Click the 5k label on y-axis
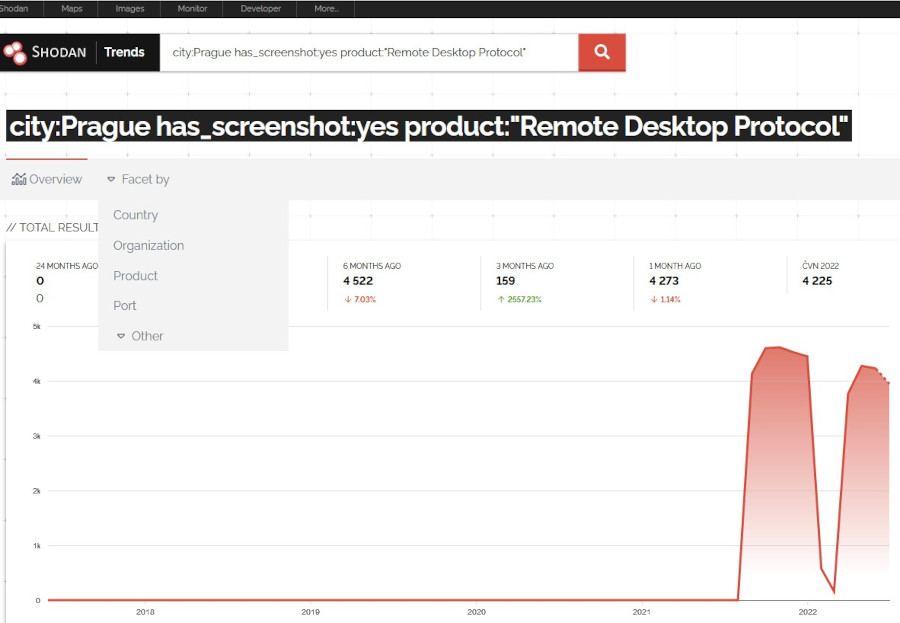 (37, 327)
